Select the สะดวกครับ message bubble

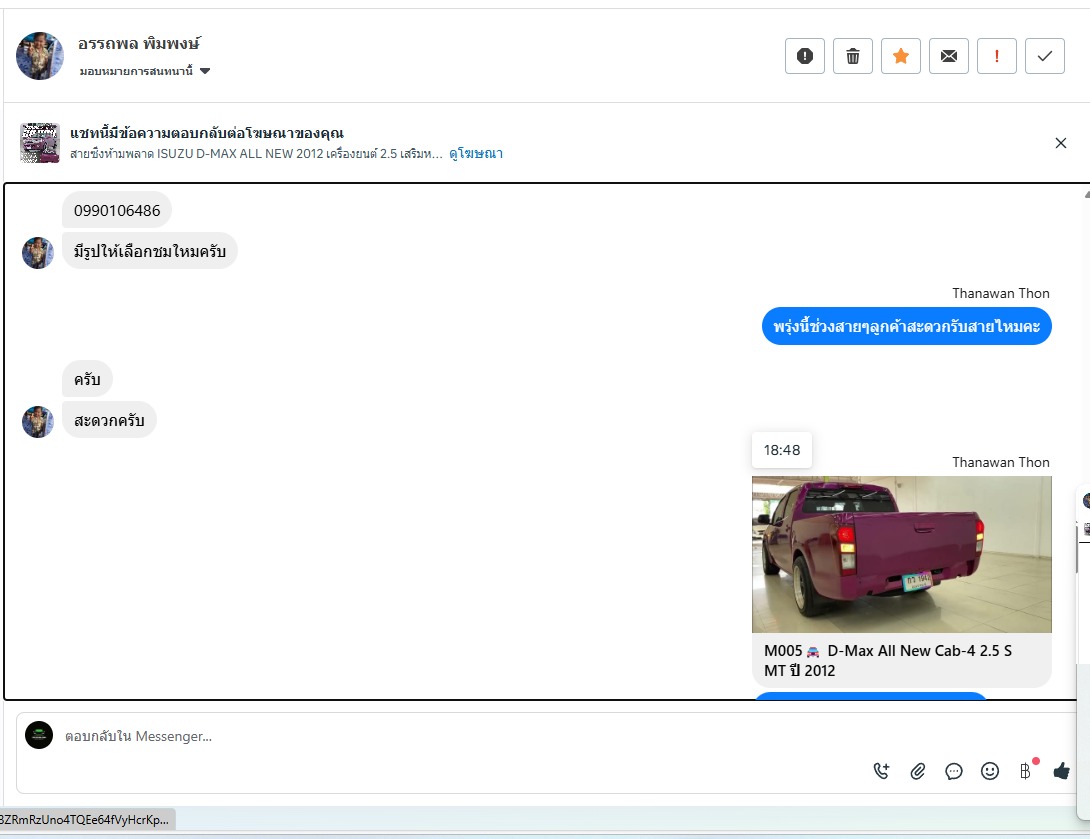109,420
